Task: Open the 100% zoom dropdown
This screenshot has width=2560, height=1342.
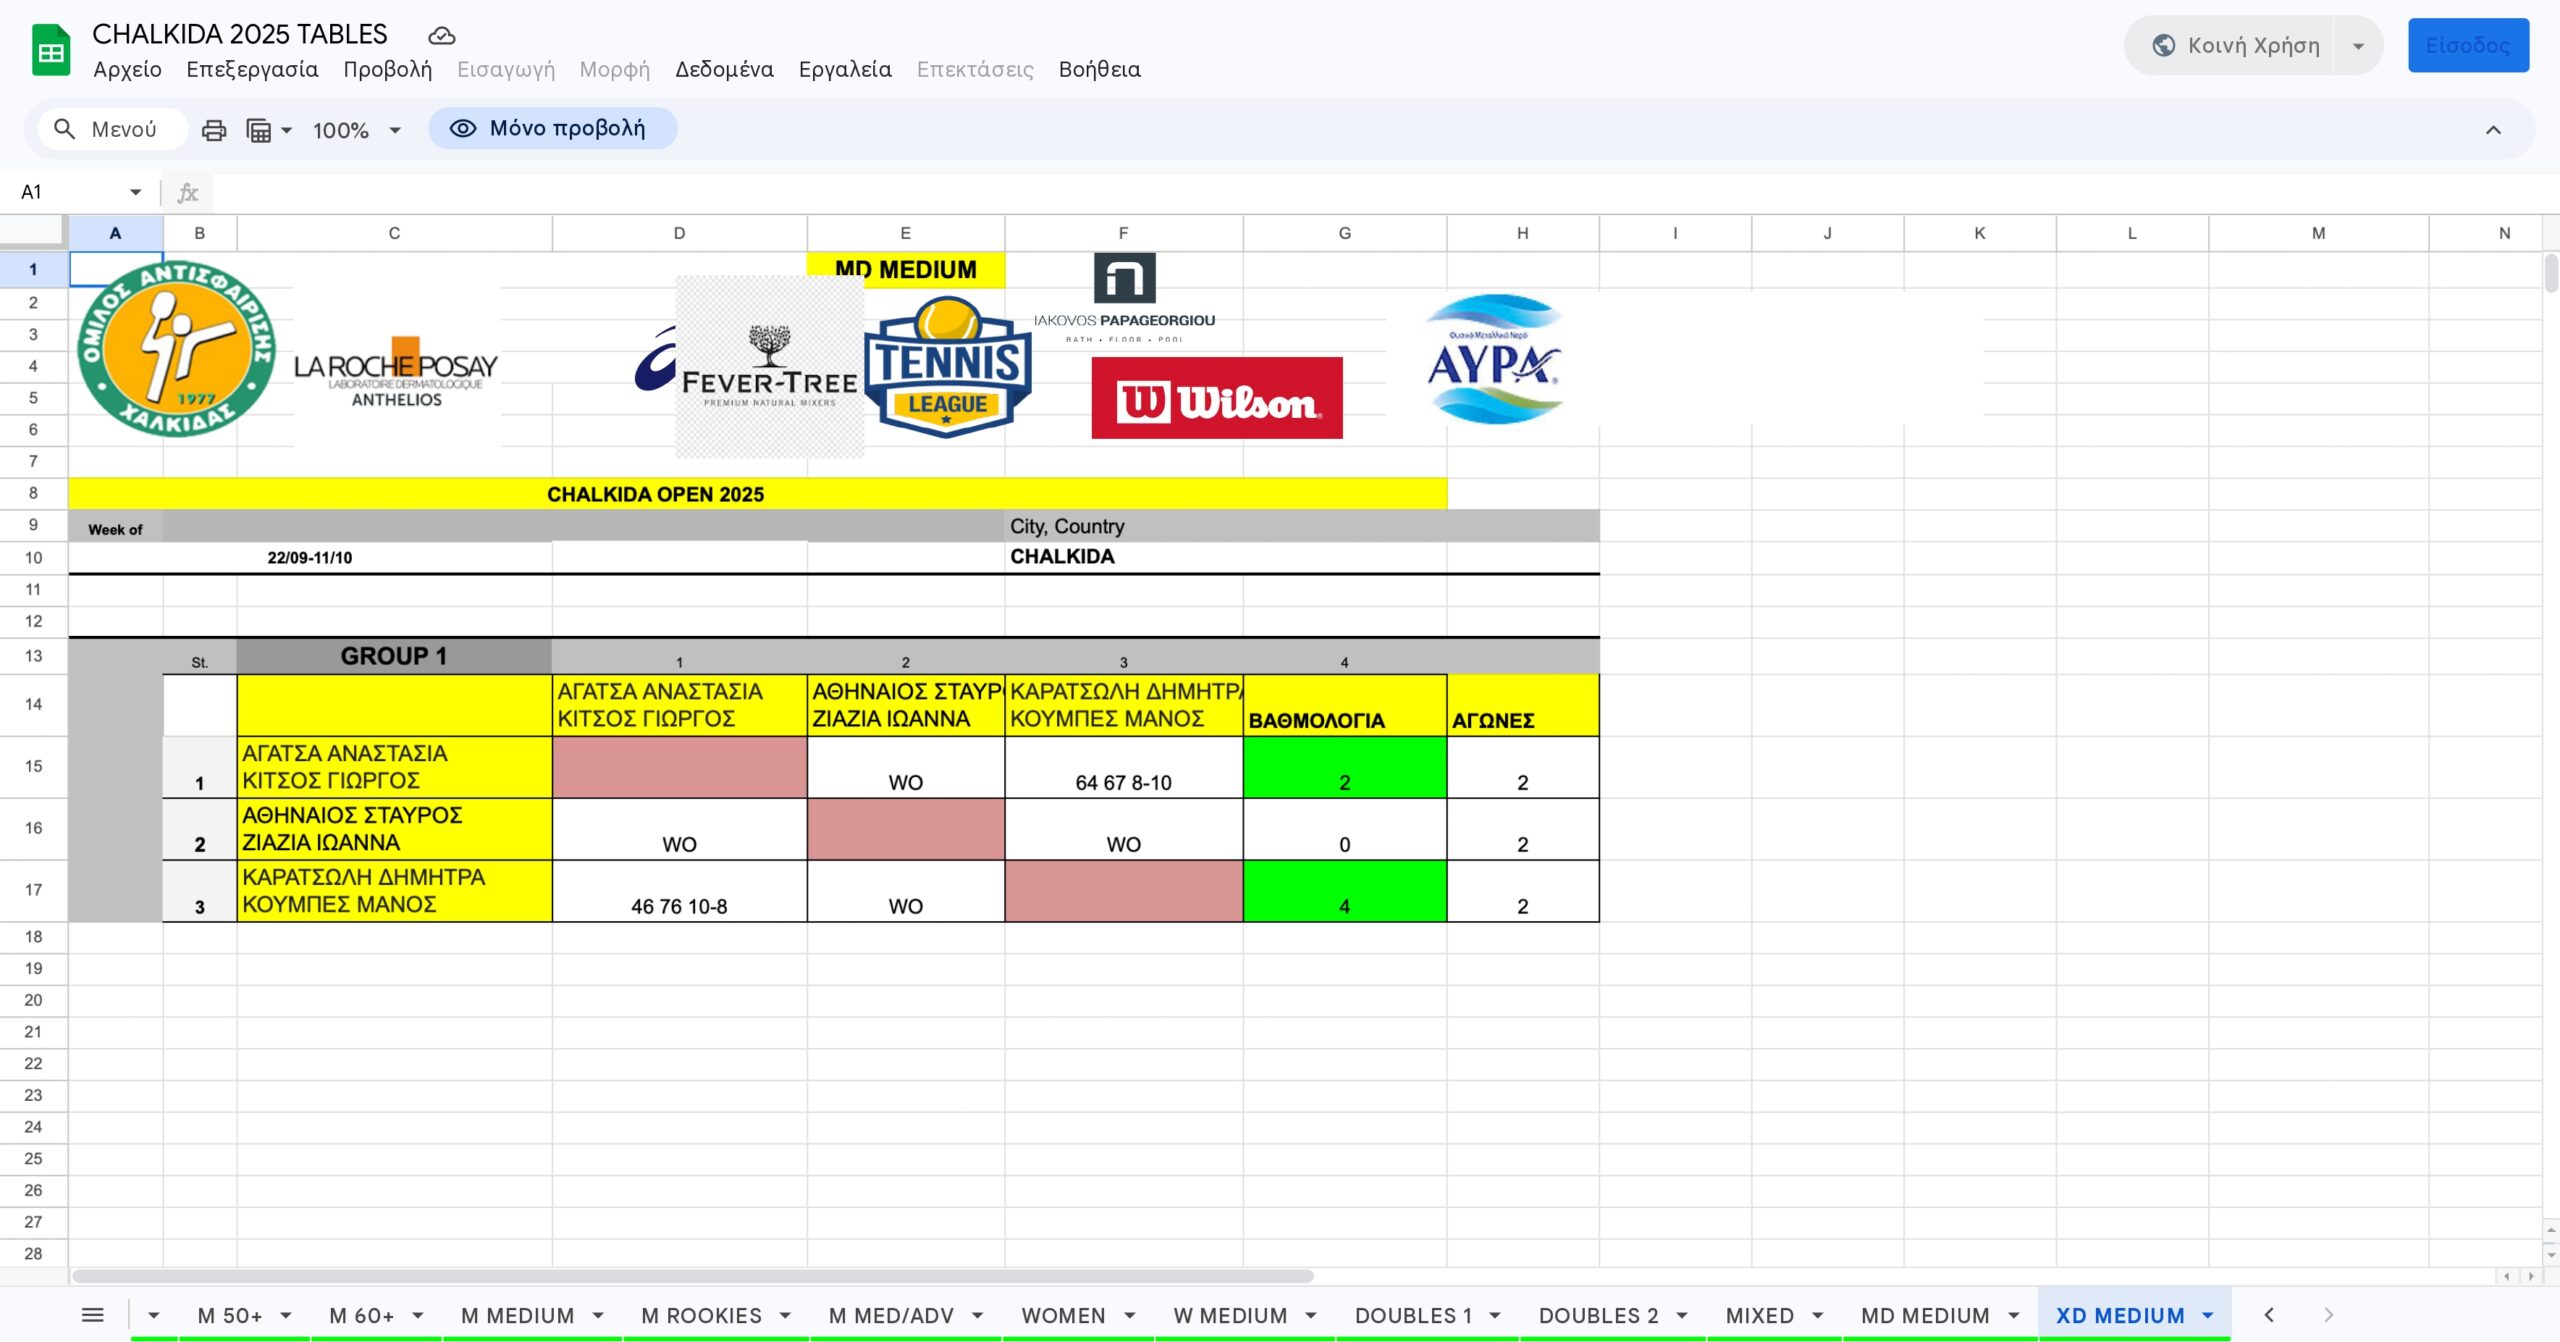Action: 357,130
